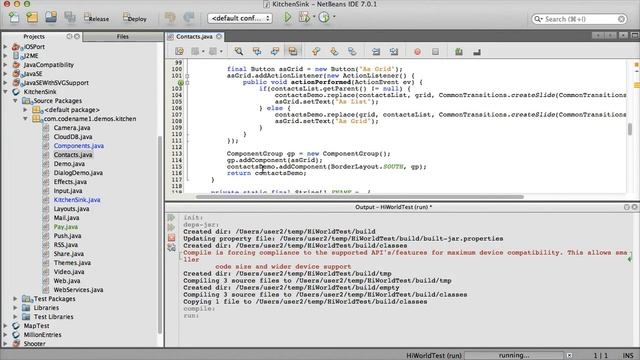640x360 pixels.
Task: Click the Debug Project toolbar icon
Action: pos(304,18)
